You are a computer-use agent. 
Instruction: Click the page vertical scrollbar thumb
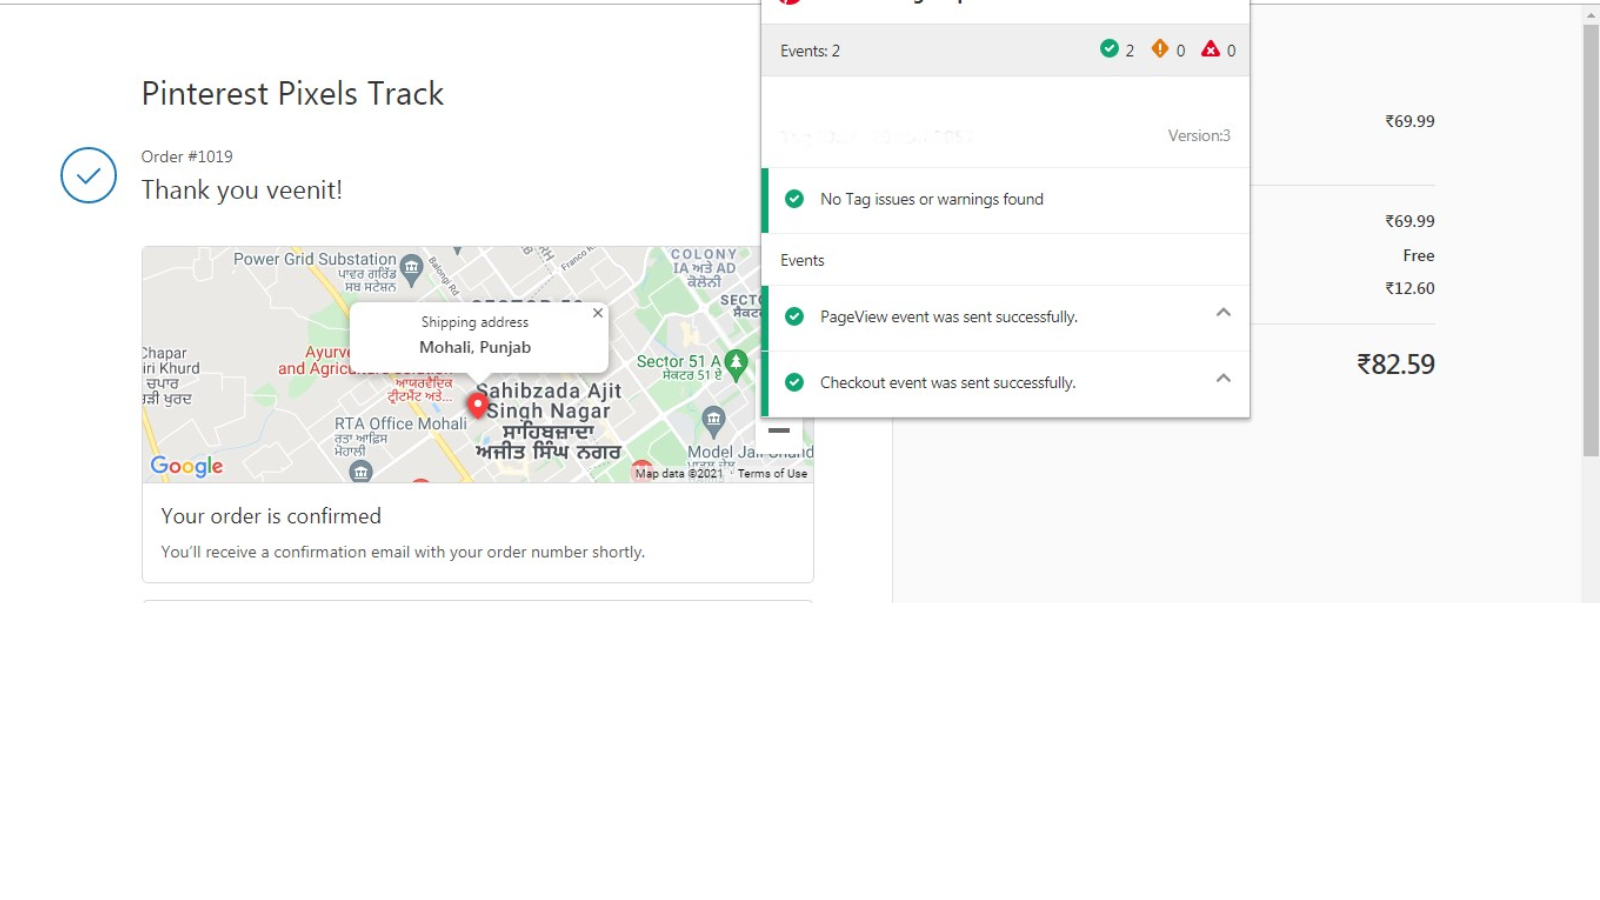point(1591,240)
